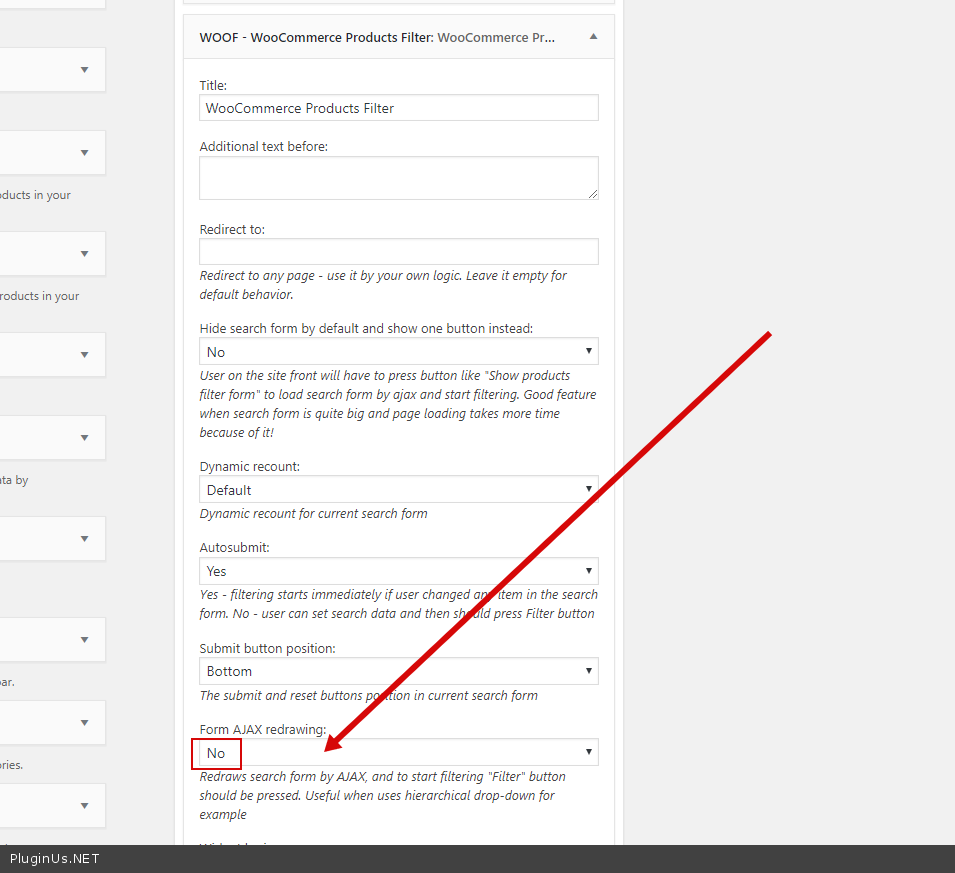The height and width of the screenshot is (873, 955).
Task: Focus the Additional text before textarea
Action: coord(398,178)
